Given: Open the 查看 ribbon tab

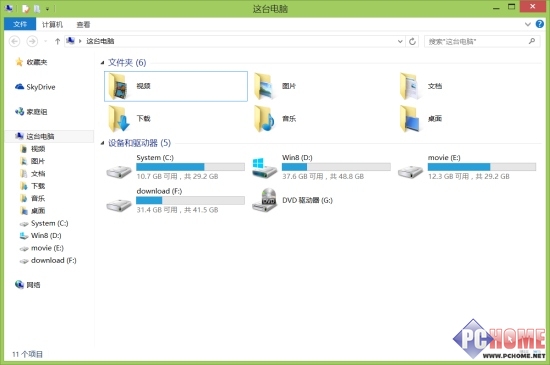Looking at the screenshot, I should tap(83, 24).
